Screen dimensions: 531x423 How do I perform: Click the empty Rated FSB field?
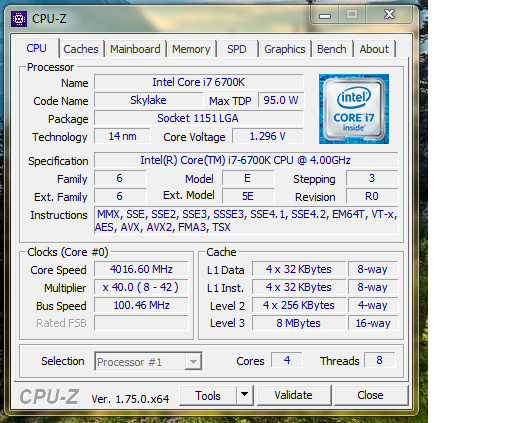tap(141, 323)
